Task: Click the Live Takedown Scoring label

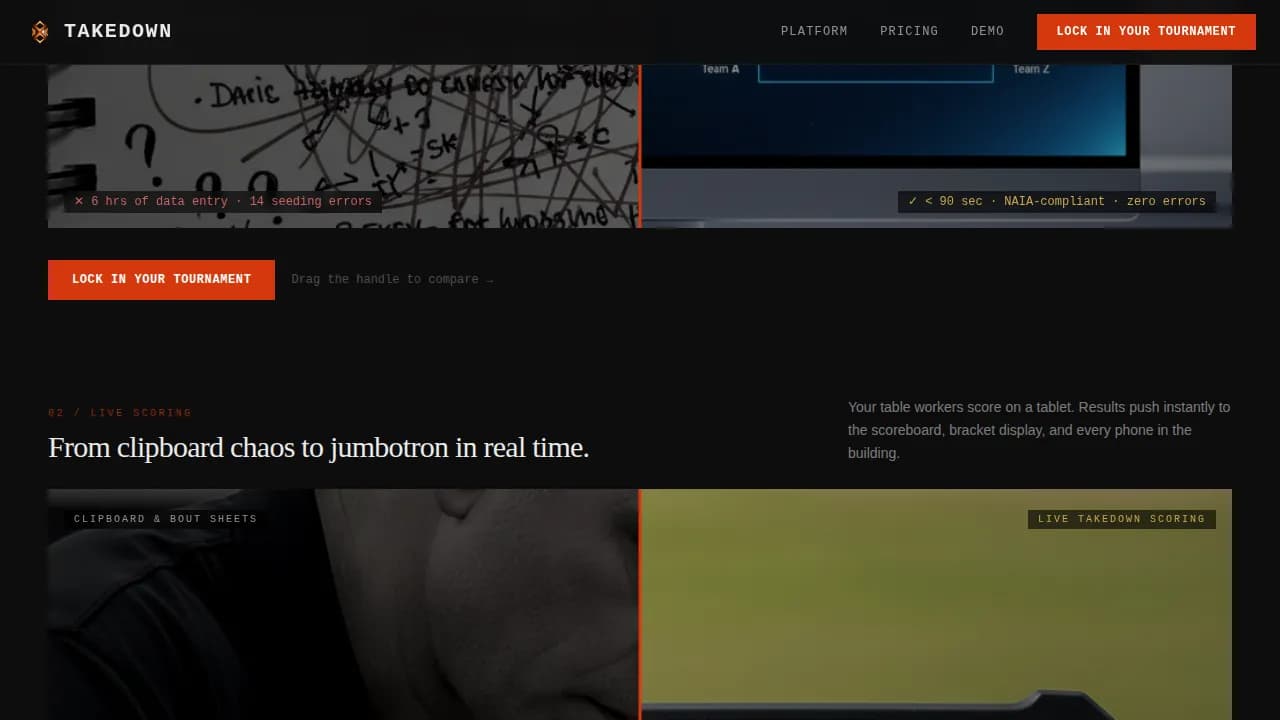Action: pos(1121,519)
